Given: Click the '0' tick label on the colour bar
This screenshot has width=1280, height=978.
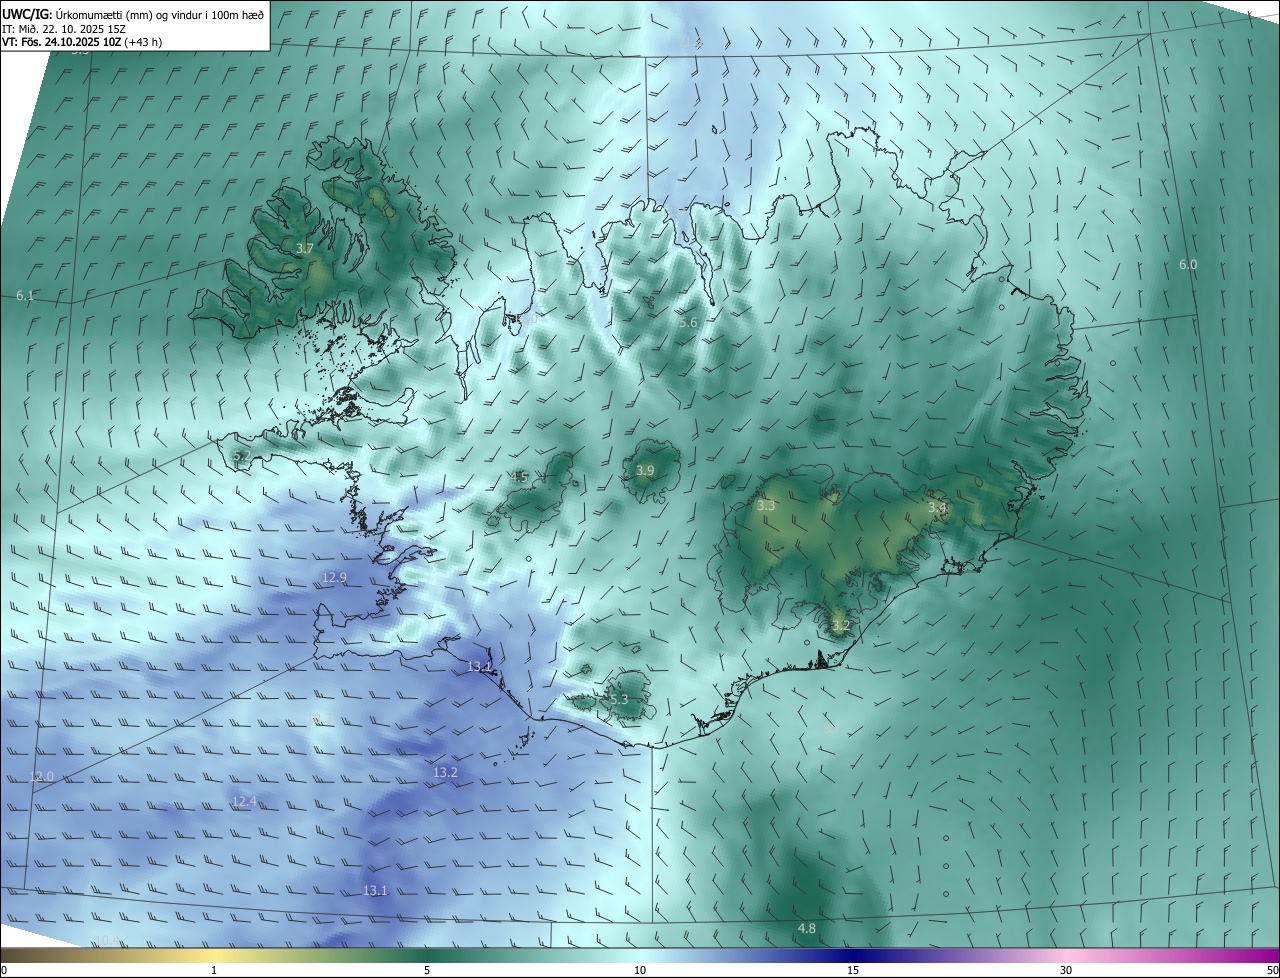Looking at the screenshot, I should pyautogui.click(x=4, y=970).
